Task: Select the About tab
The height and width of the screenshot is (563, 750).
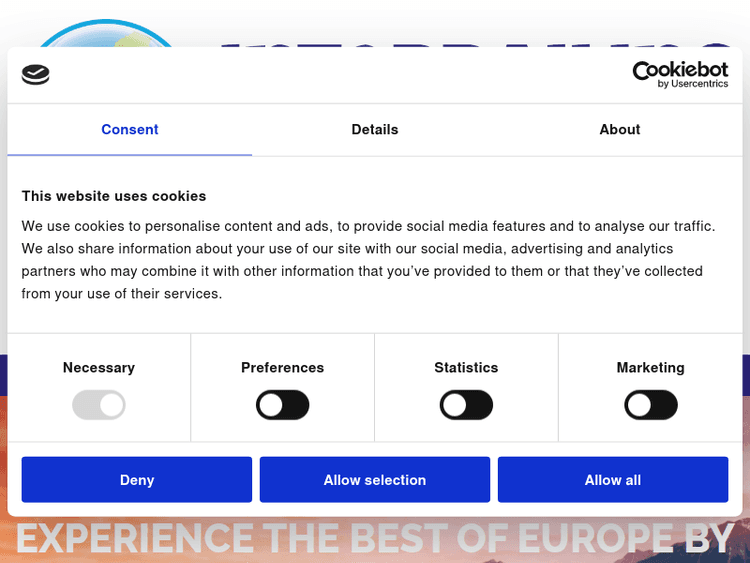Action: pyautogui.click(x=620, y=130)
